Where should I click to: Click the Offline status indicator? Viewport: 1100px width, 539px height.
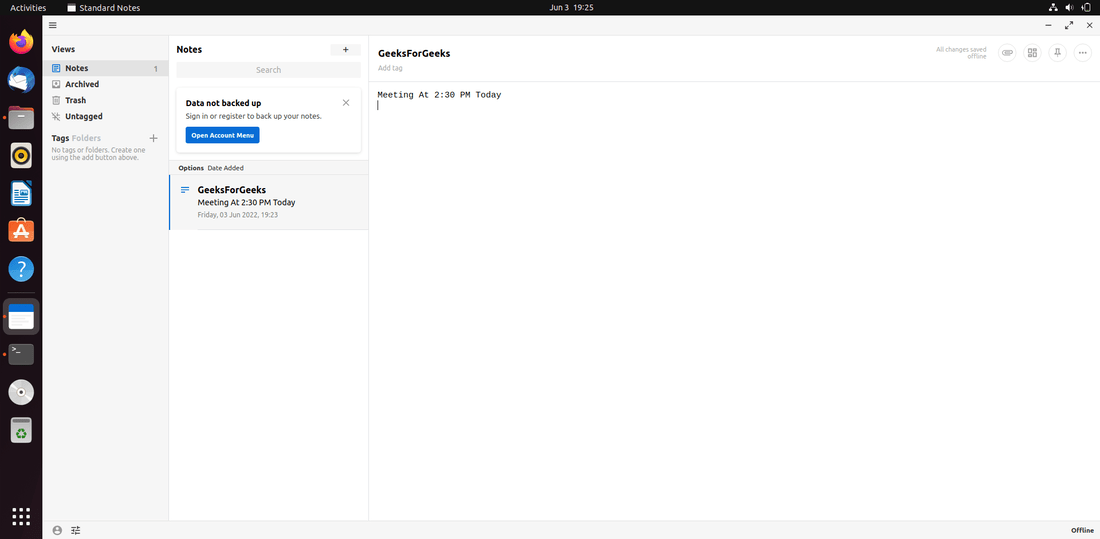coord(1082,531)
